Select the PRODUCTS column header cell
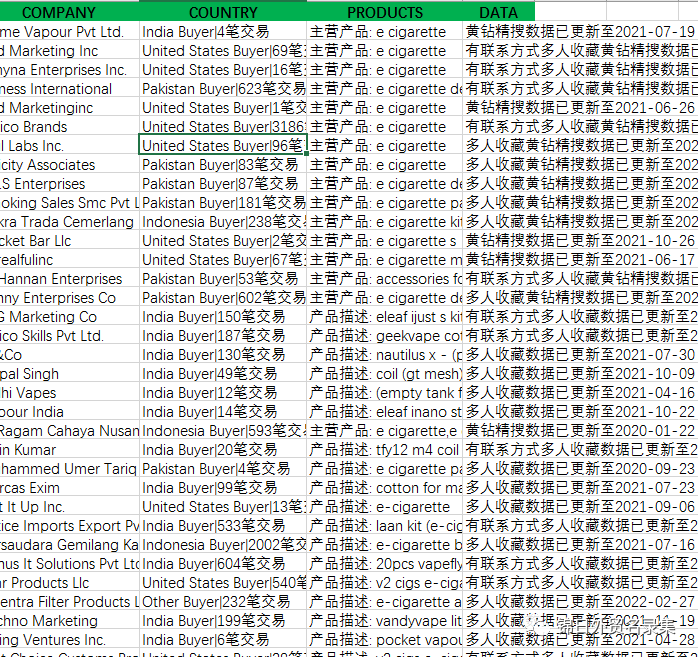The width and height of the screenshot is (698, 657). coord(385,12)
